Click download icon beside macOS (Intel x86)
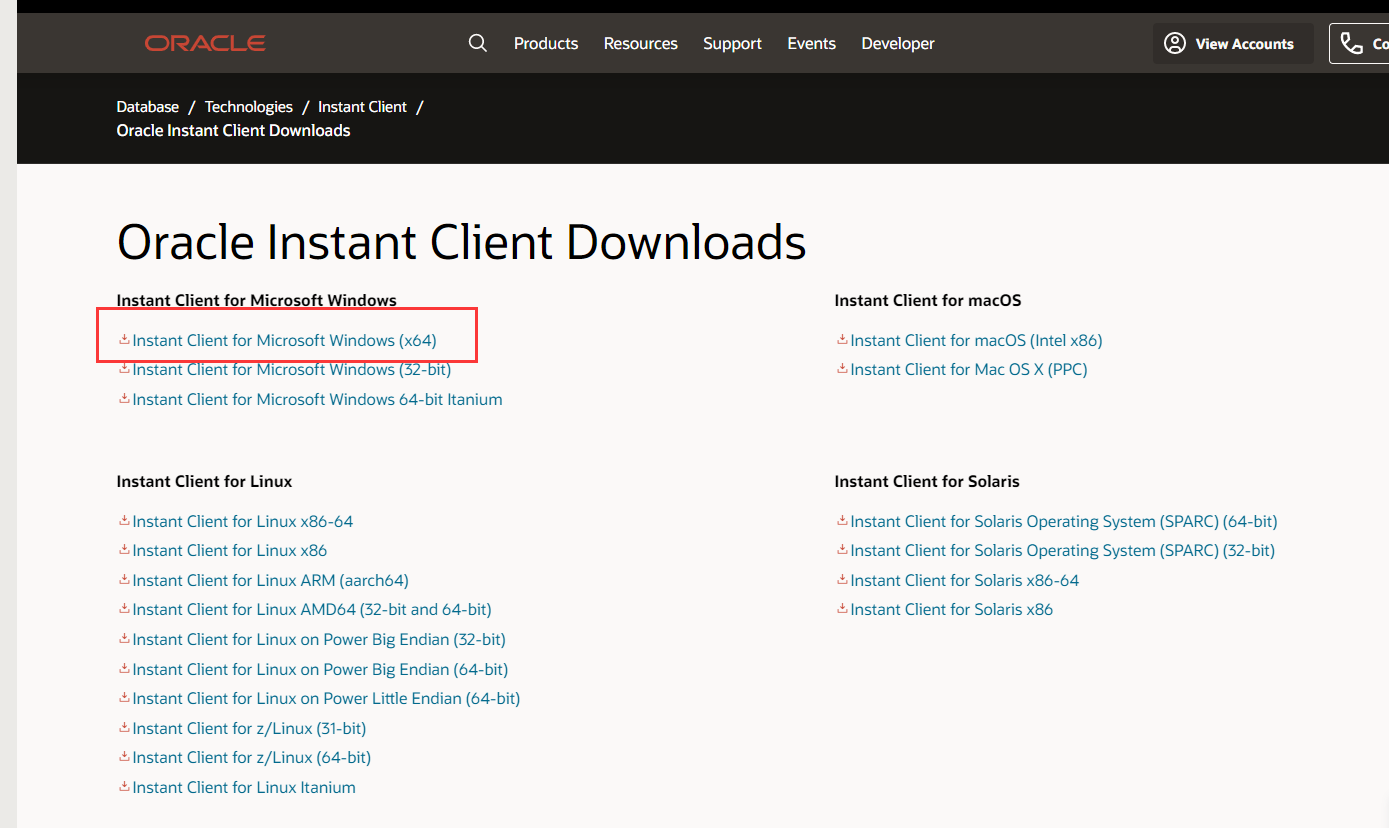The image size is (1389, 828). 842,340
